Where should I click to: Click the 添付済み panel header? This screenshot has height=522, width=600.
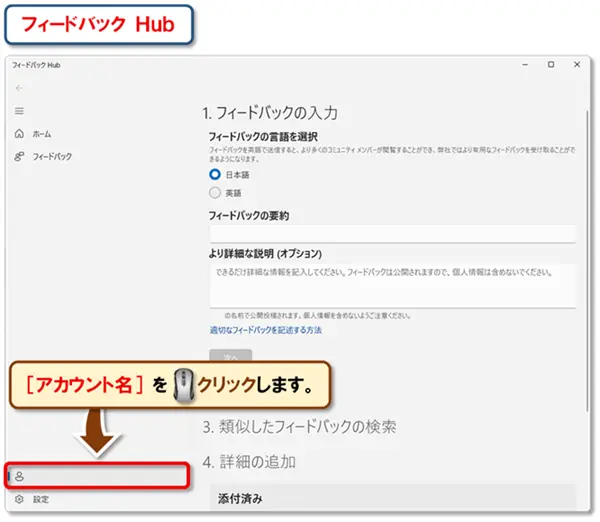(x=240, y=498)
